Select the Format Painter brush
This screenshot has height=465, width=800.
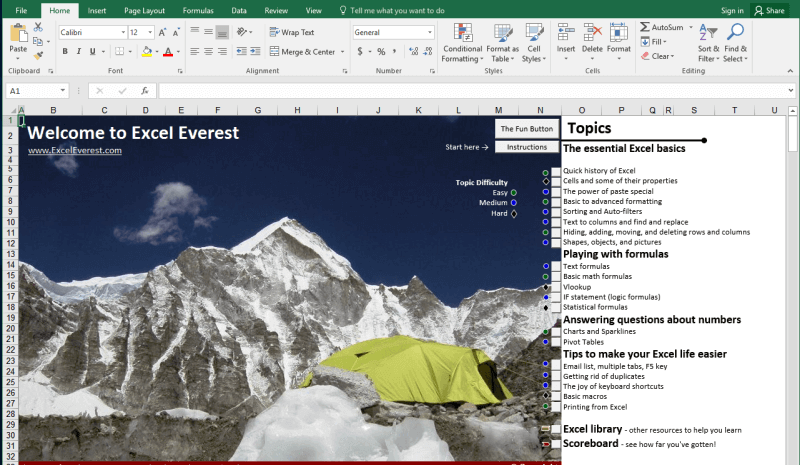38,55
